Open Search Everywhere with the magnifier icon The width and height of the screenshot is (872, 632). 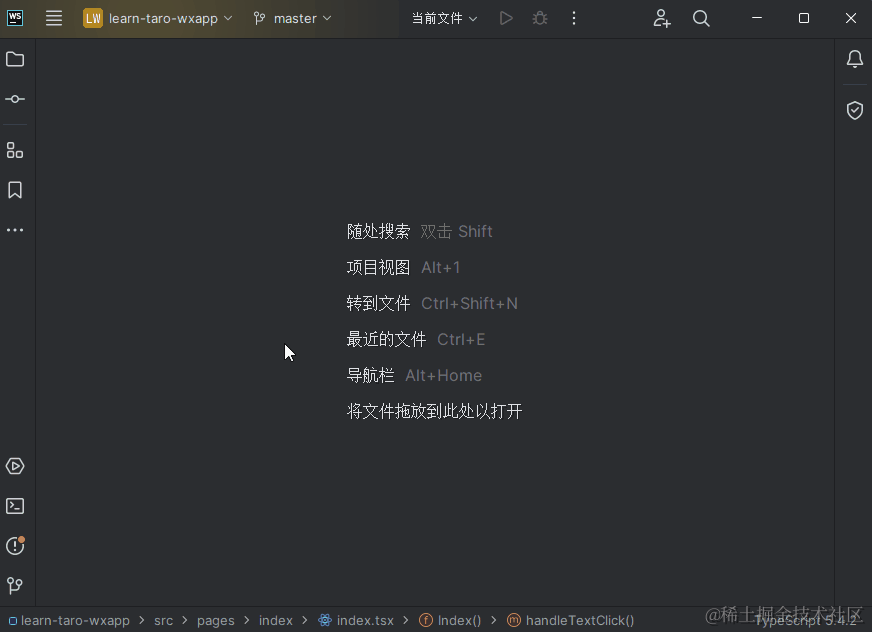point(701,18)
